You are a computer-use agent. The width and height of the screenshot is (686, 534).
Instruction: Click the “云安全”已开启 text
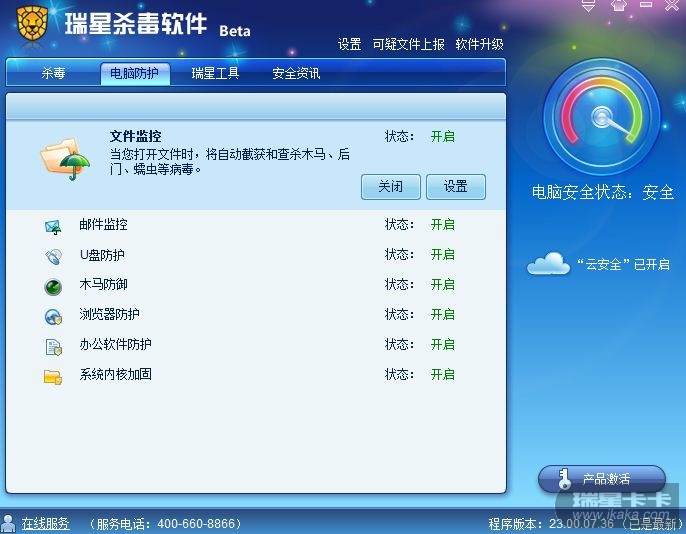623,264
